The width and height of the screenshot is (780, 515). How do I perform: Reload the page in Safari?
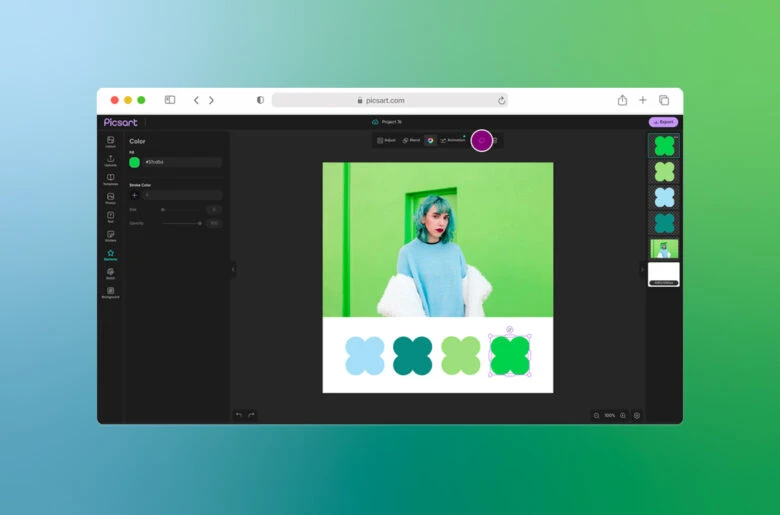501,101
